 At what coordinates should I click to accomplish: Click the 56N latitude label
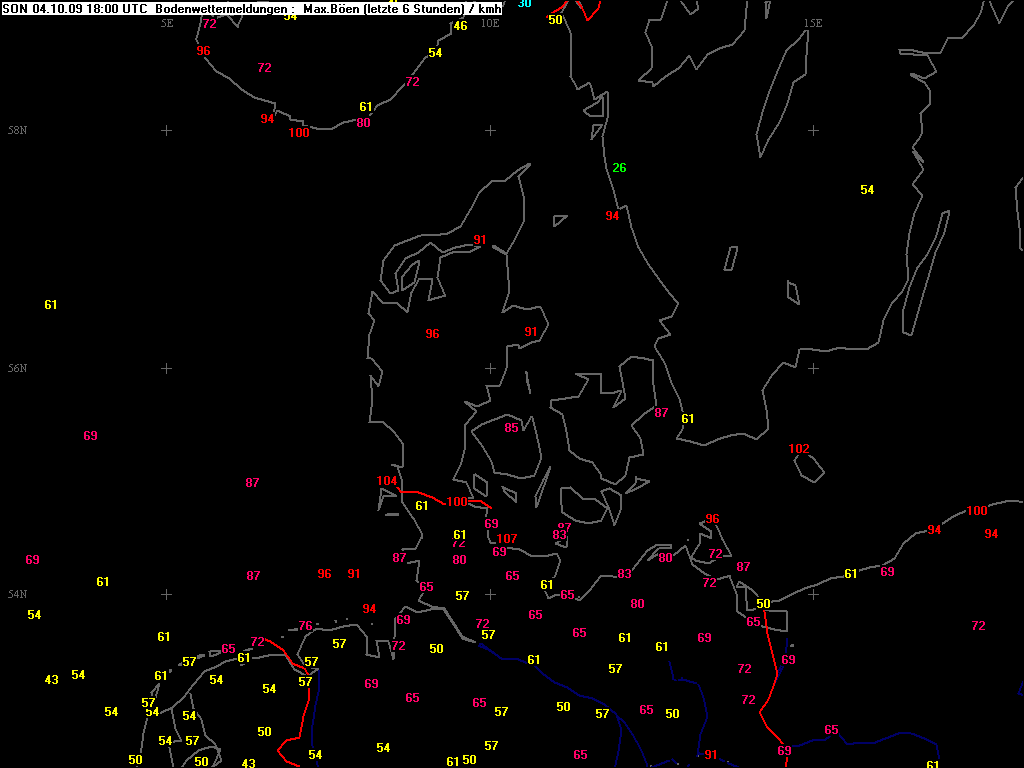pyautogui.click(x=17, y=369)
